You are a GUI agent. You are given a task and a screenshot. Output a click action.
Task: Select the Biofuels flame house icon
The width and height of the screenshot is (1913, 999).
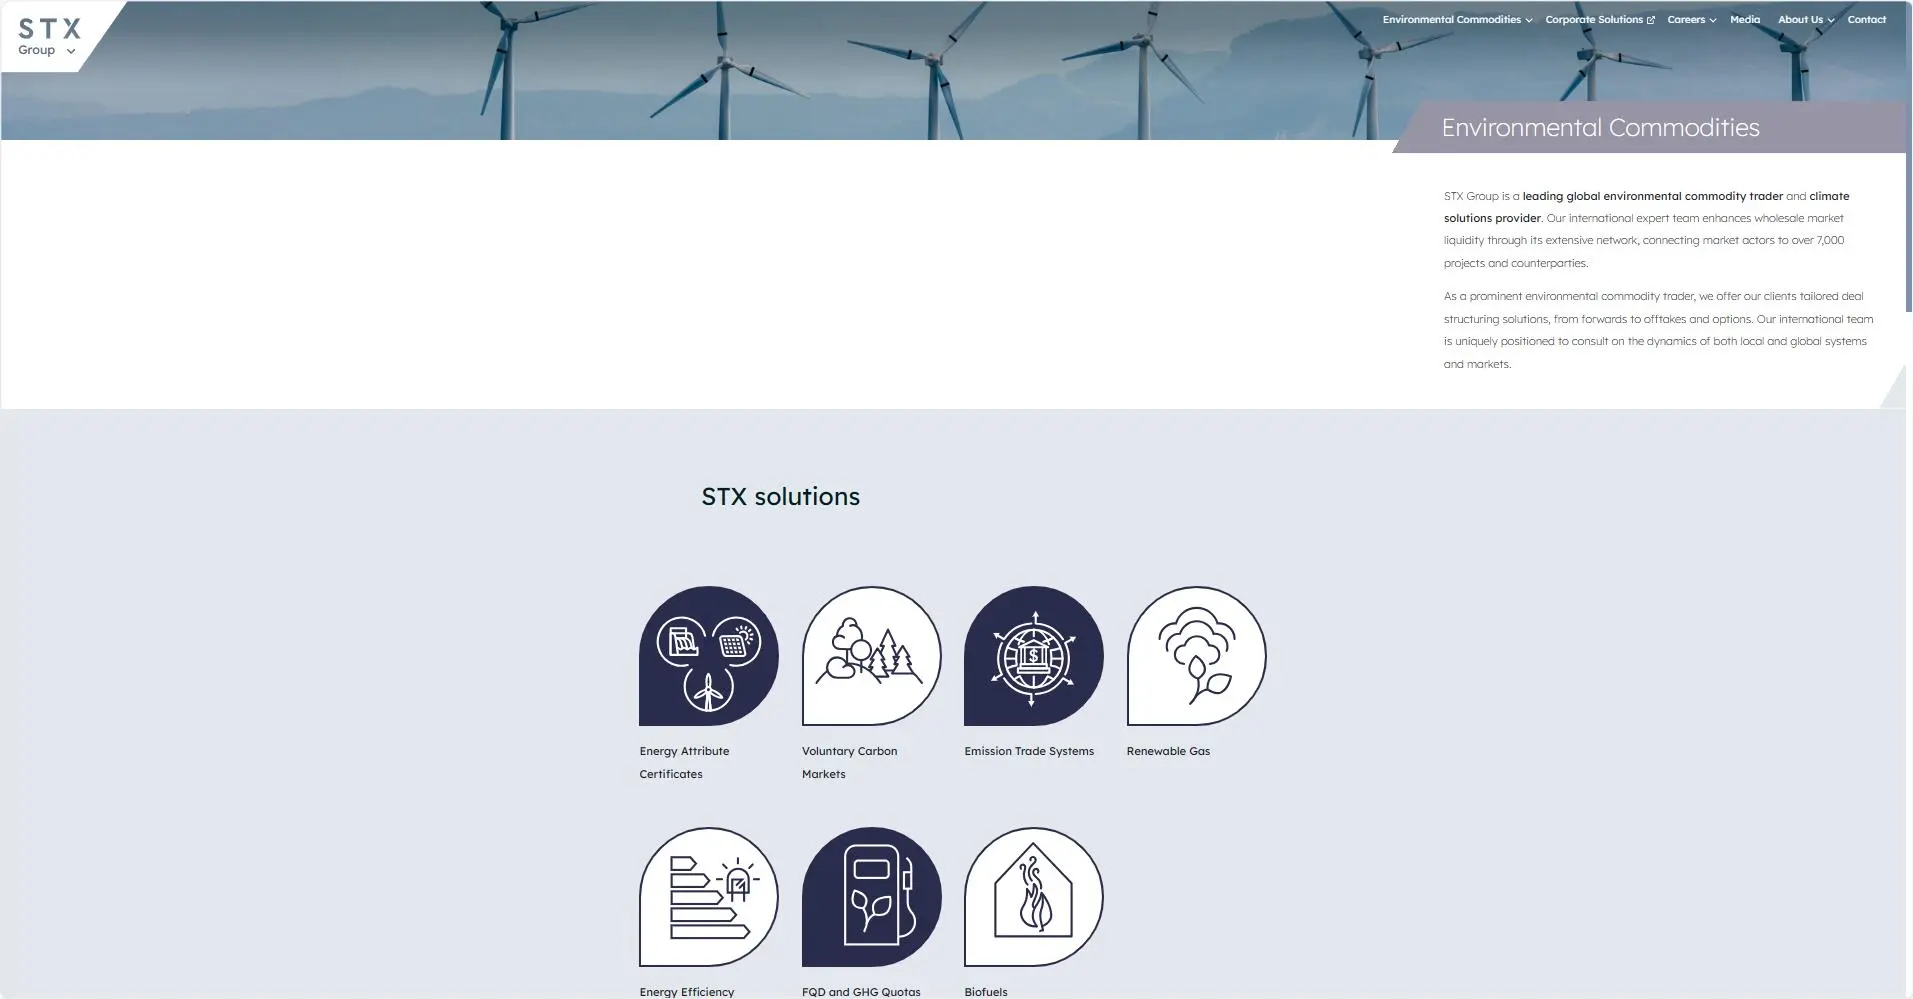tap(1034, 897)
